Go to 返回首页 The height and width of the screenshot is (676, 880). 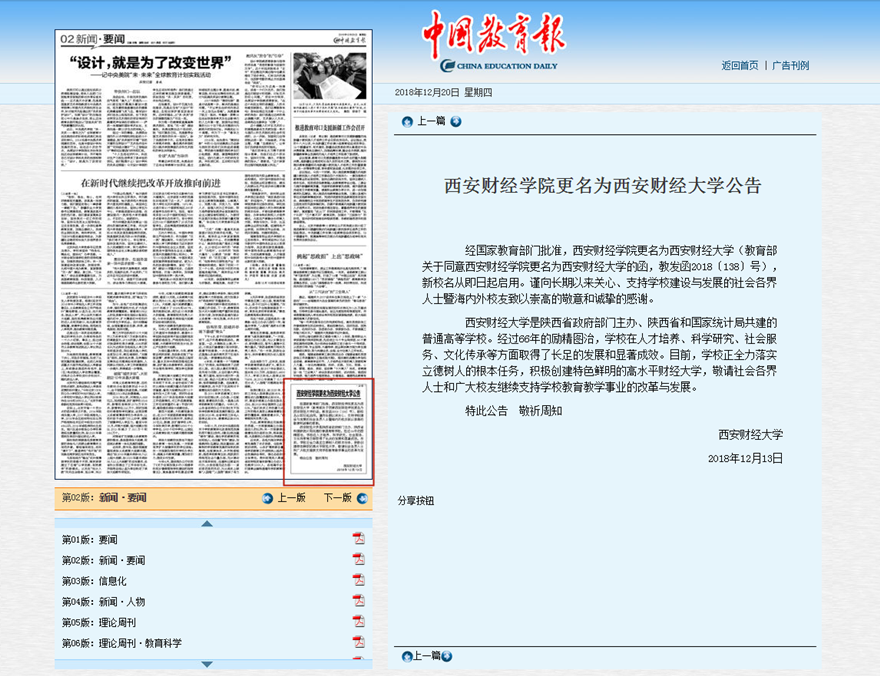click(740, 66)
